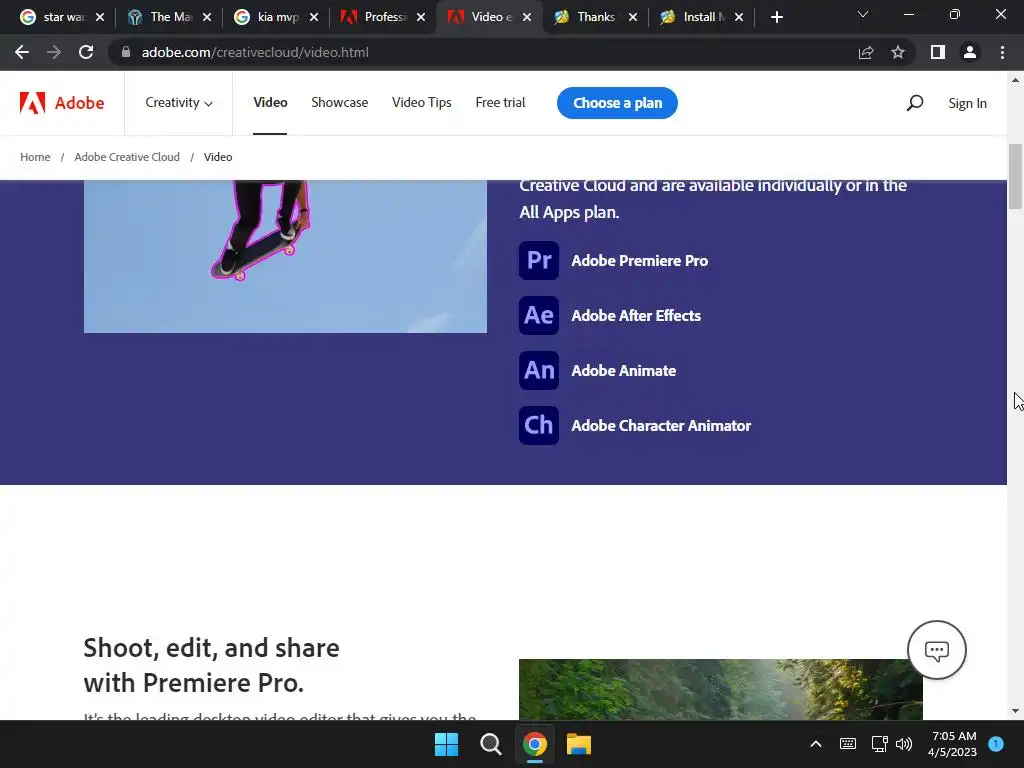Open the Character Animator 'Ch' icon
This screenshot has height=768, width=1024.
(539, 425)
